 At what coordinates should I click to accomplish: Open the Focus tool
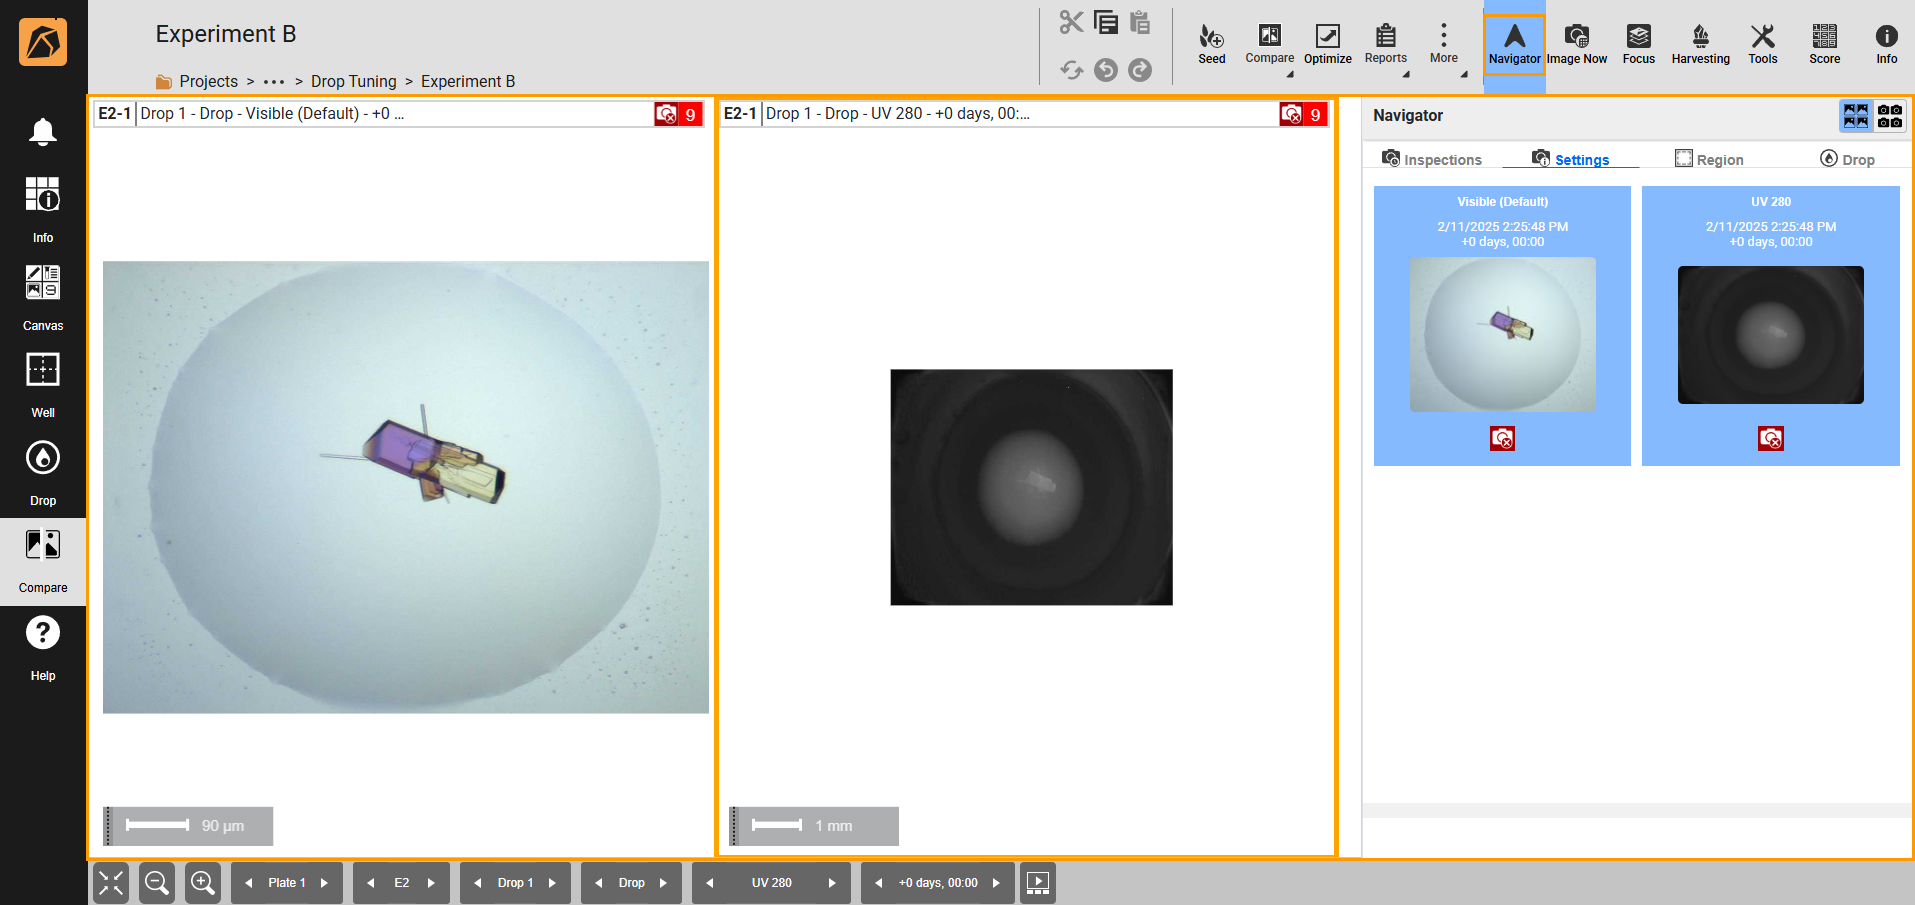[1638, 44]
